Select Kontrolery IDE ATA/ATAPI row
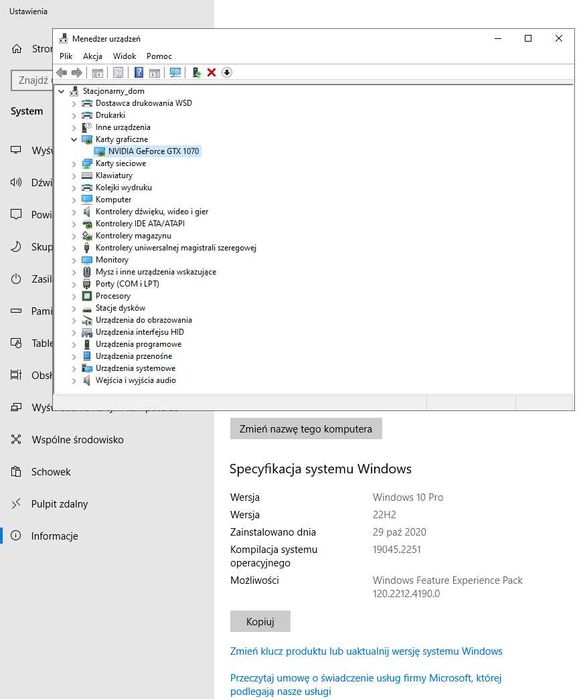This screenshot has height=699, width=581. tap(140, 224)
